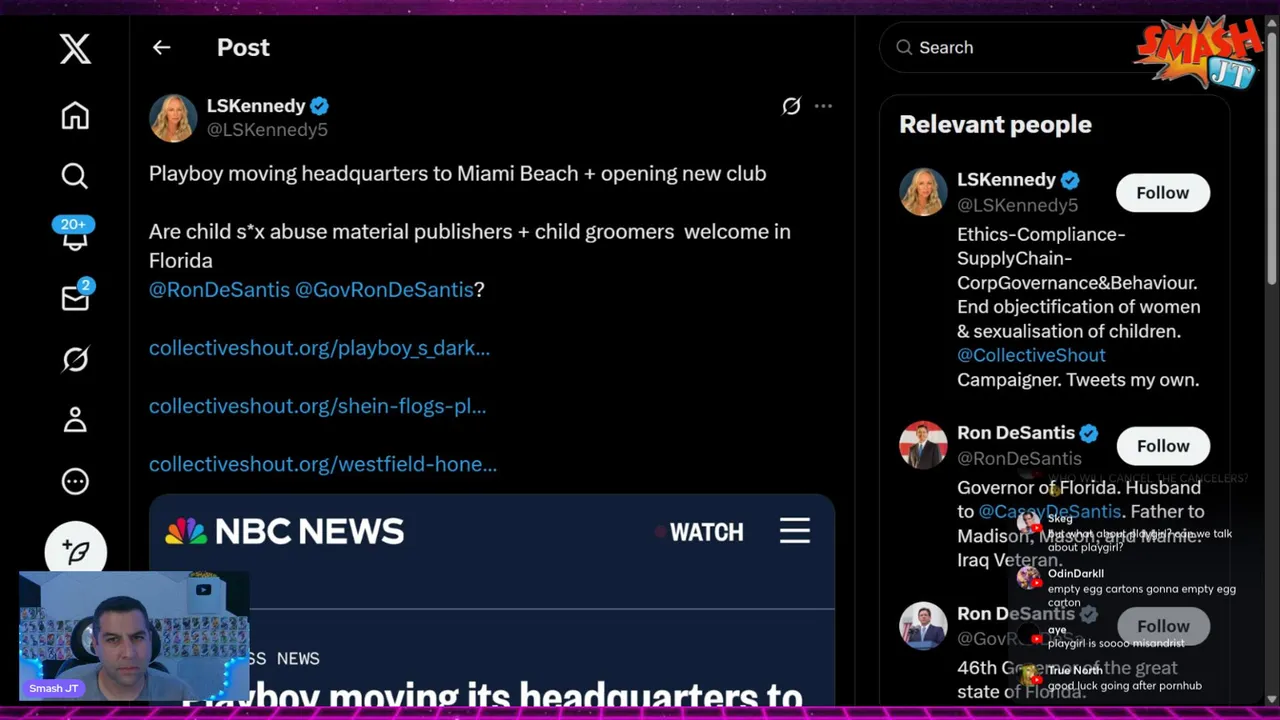The width and height of the screenshot is (1280, 720).
Task: Click Grok explain icon on the post
Action: (x=791, y=105)
